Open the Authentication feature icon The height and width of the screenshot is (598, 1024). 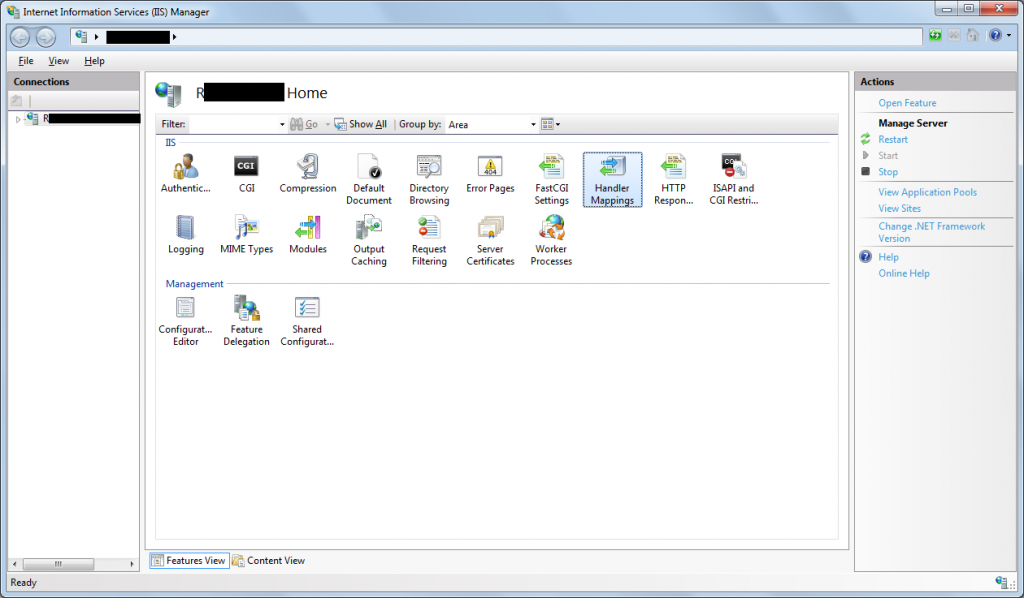(185, 174)
